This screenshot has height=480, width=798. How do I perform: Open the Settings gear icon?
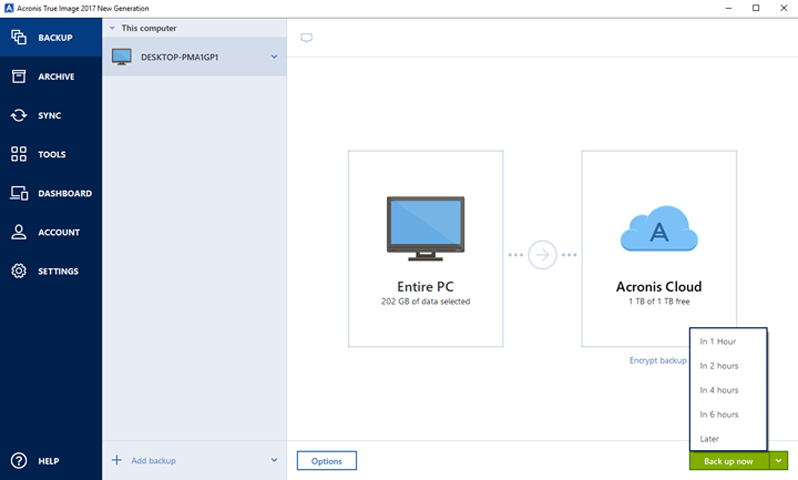click(x=19, y=271)
